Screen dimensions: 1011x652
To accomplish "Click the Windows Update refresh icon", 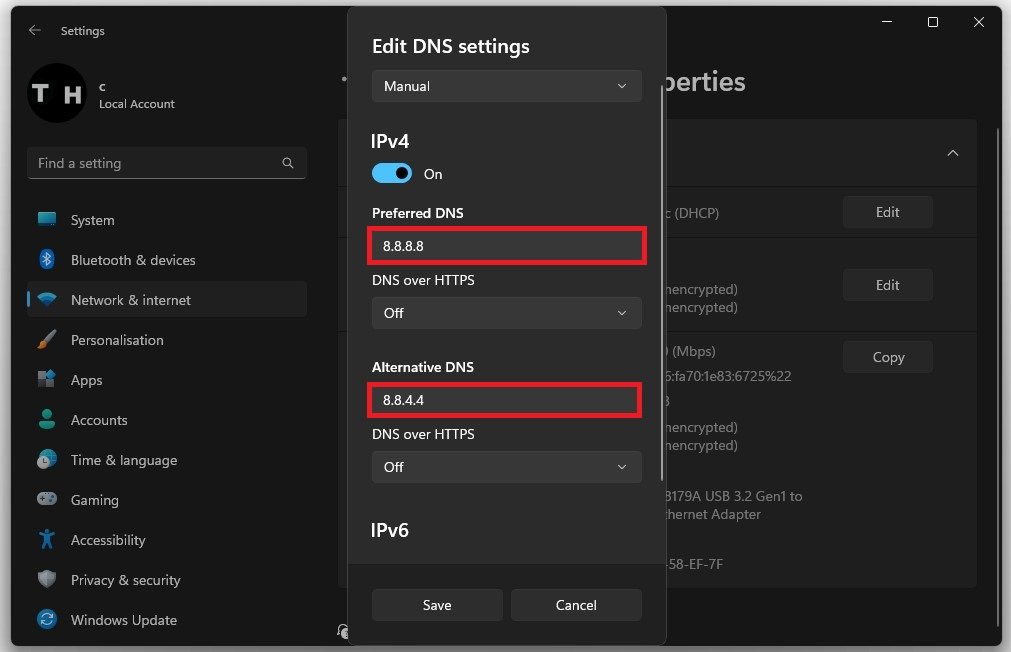I will point(46,619).
